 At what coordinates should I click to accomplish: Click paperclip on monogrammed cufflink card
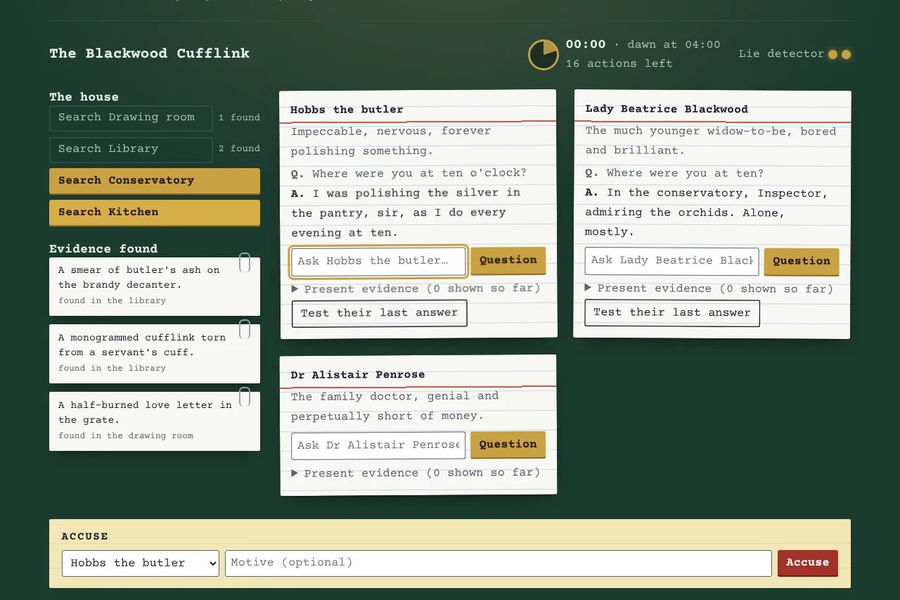tap(245, 329)
